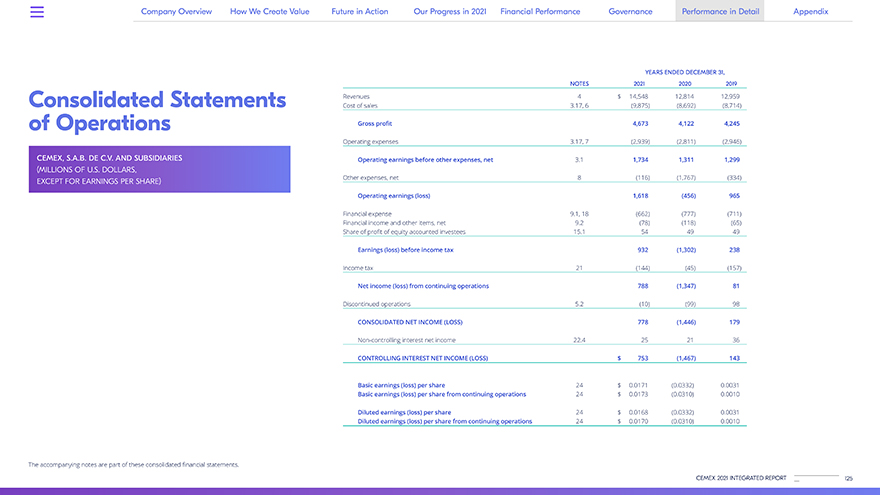Click note 22.4 beside Non-controlling interest

pos(578,340)
